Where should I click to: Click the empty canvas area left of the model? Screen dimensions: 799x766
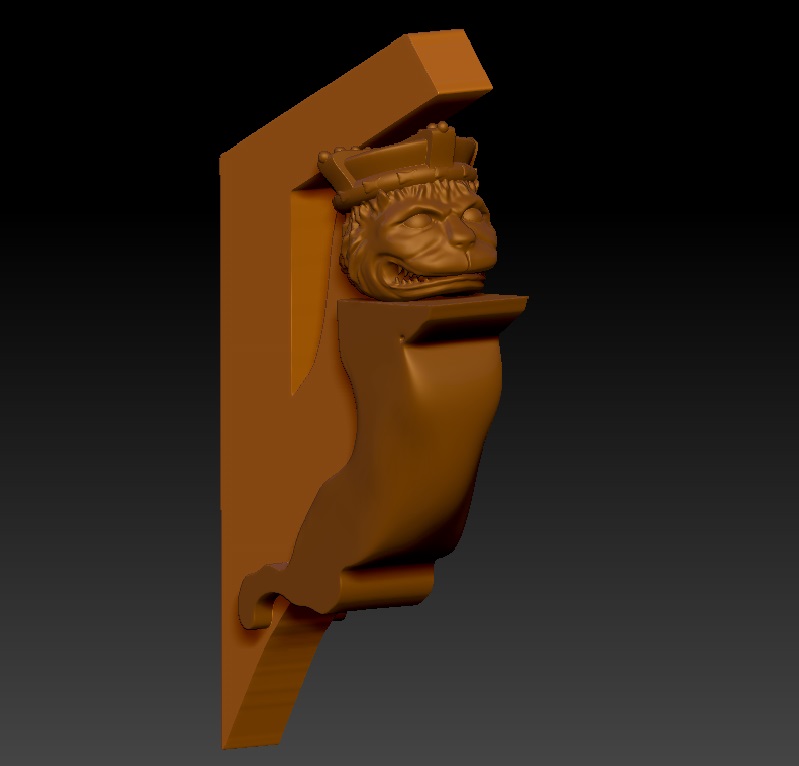coord(100,400)
